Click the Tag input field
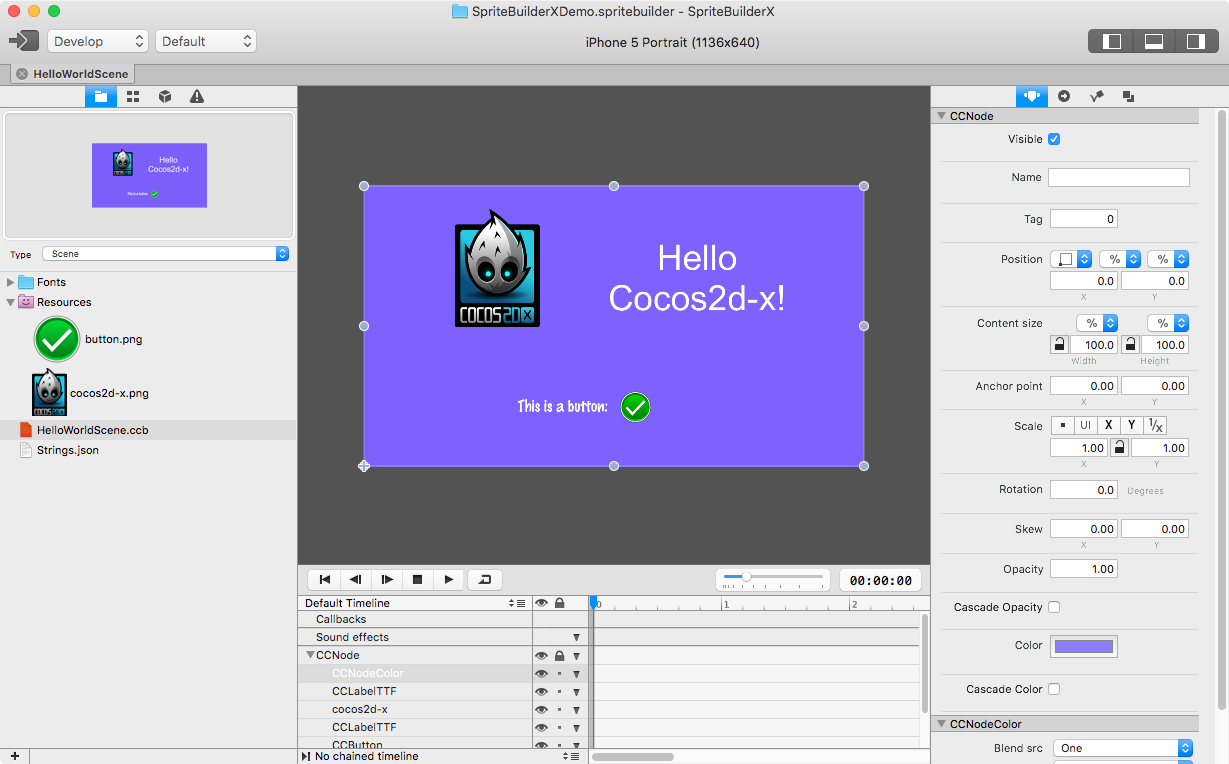 point(1084,219)
